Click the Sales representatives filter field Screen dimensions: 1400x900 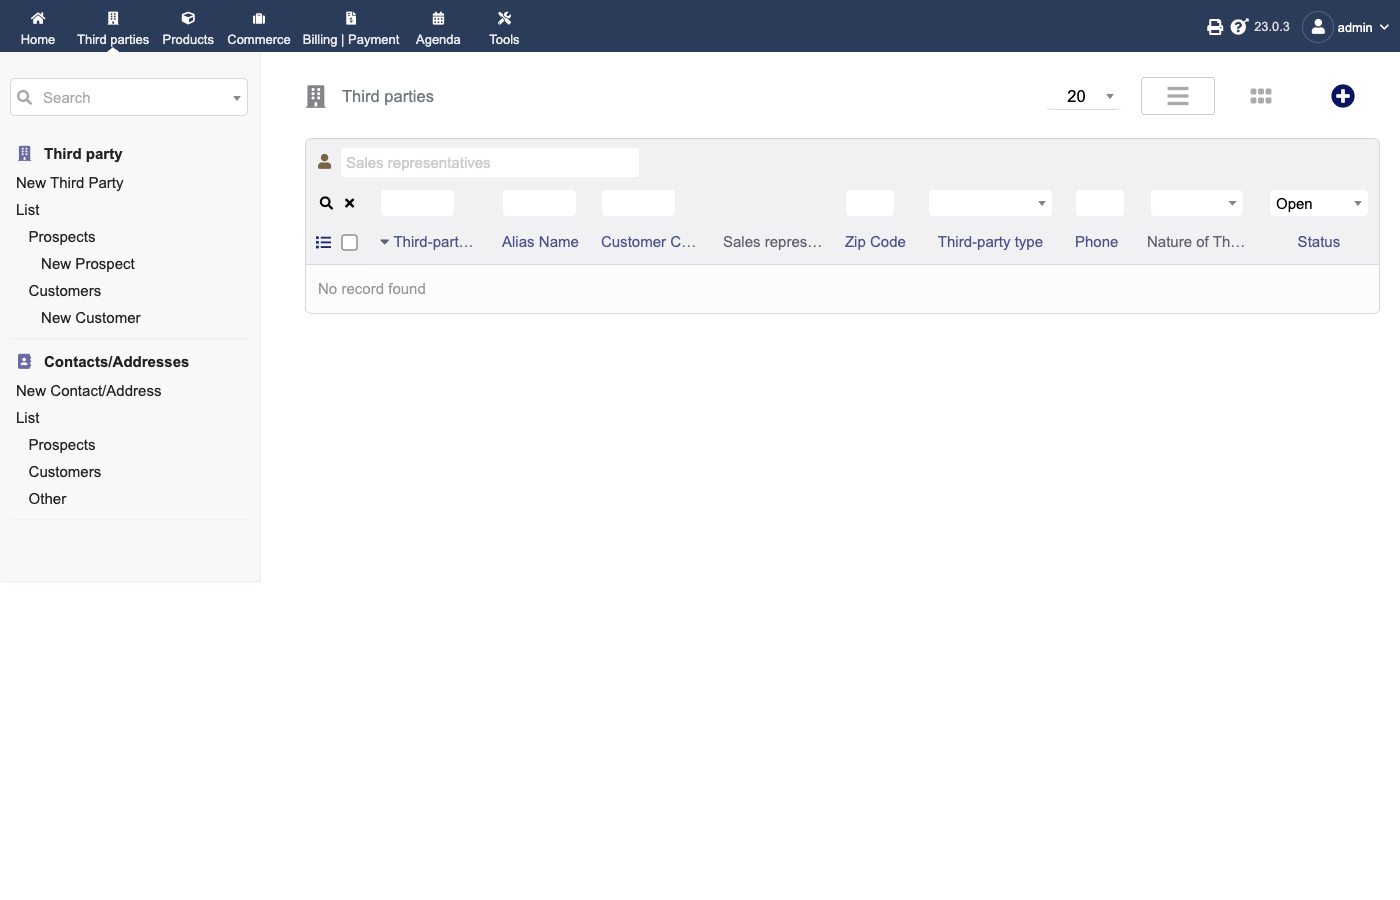click(x=490, y=163)
